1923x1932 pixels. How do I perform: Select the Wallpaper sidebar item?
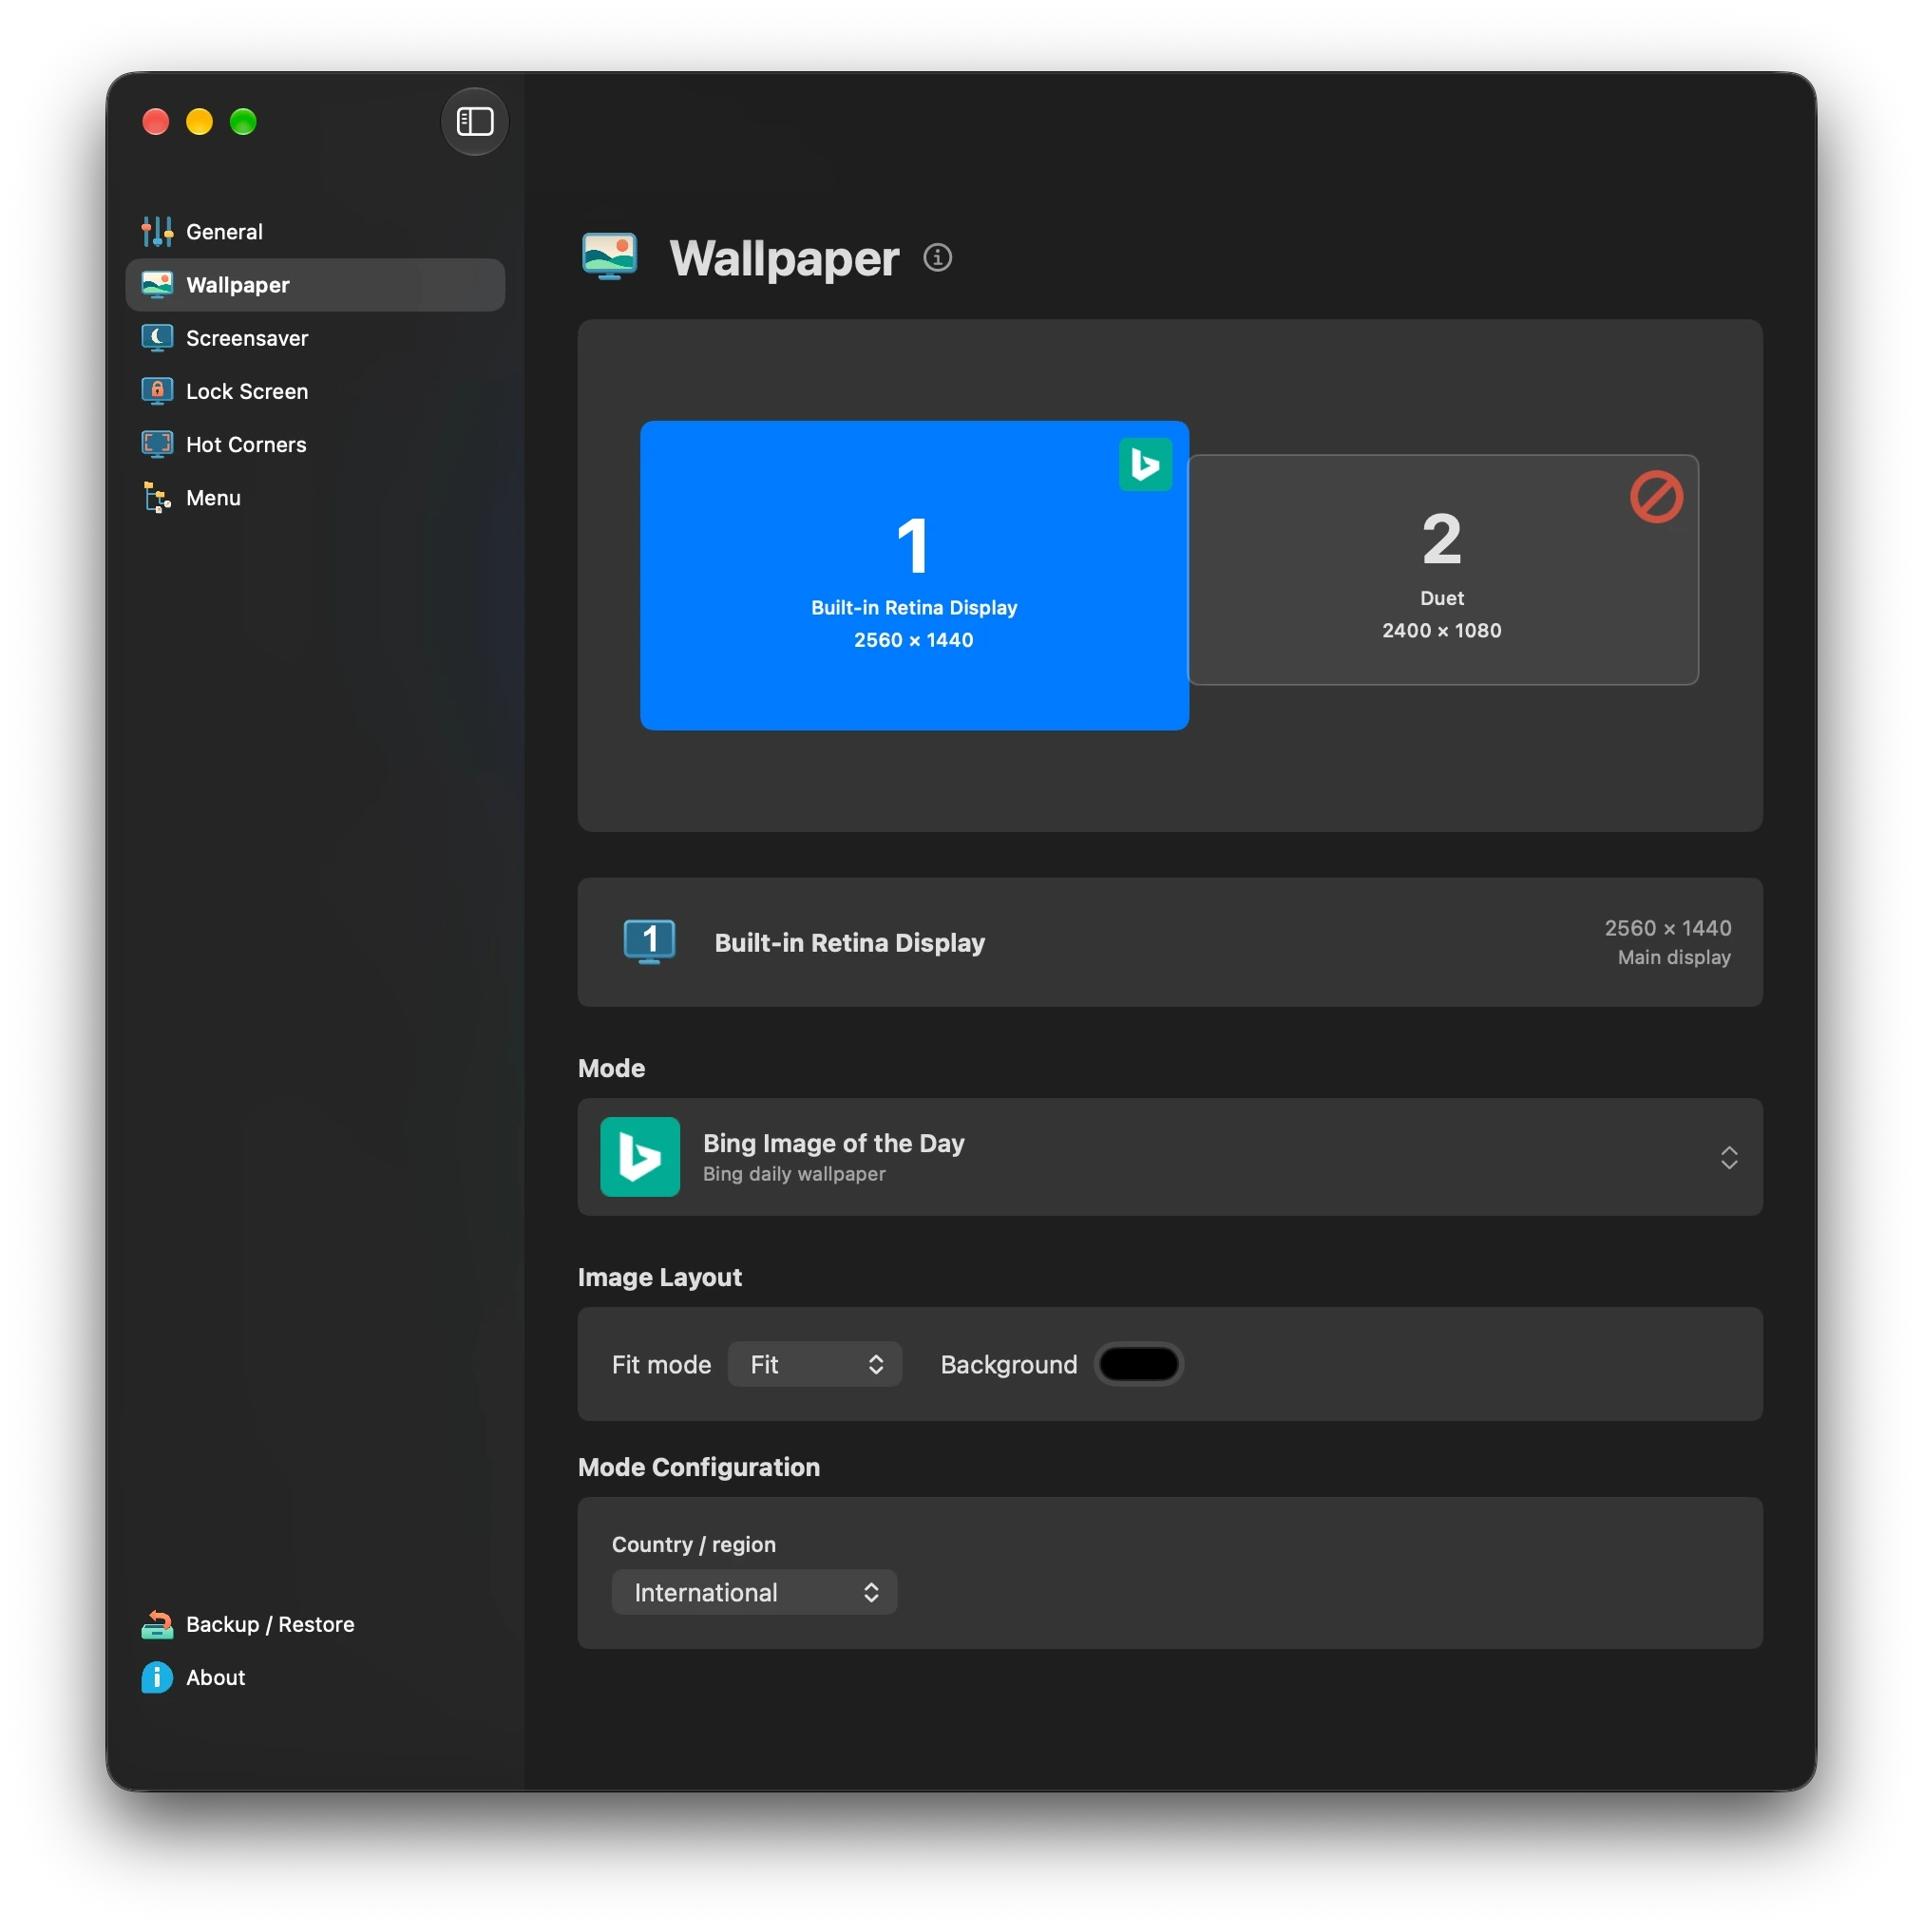(315, 285)
